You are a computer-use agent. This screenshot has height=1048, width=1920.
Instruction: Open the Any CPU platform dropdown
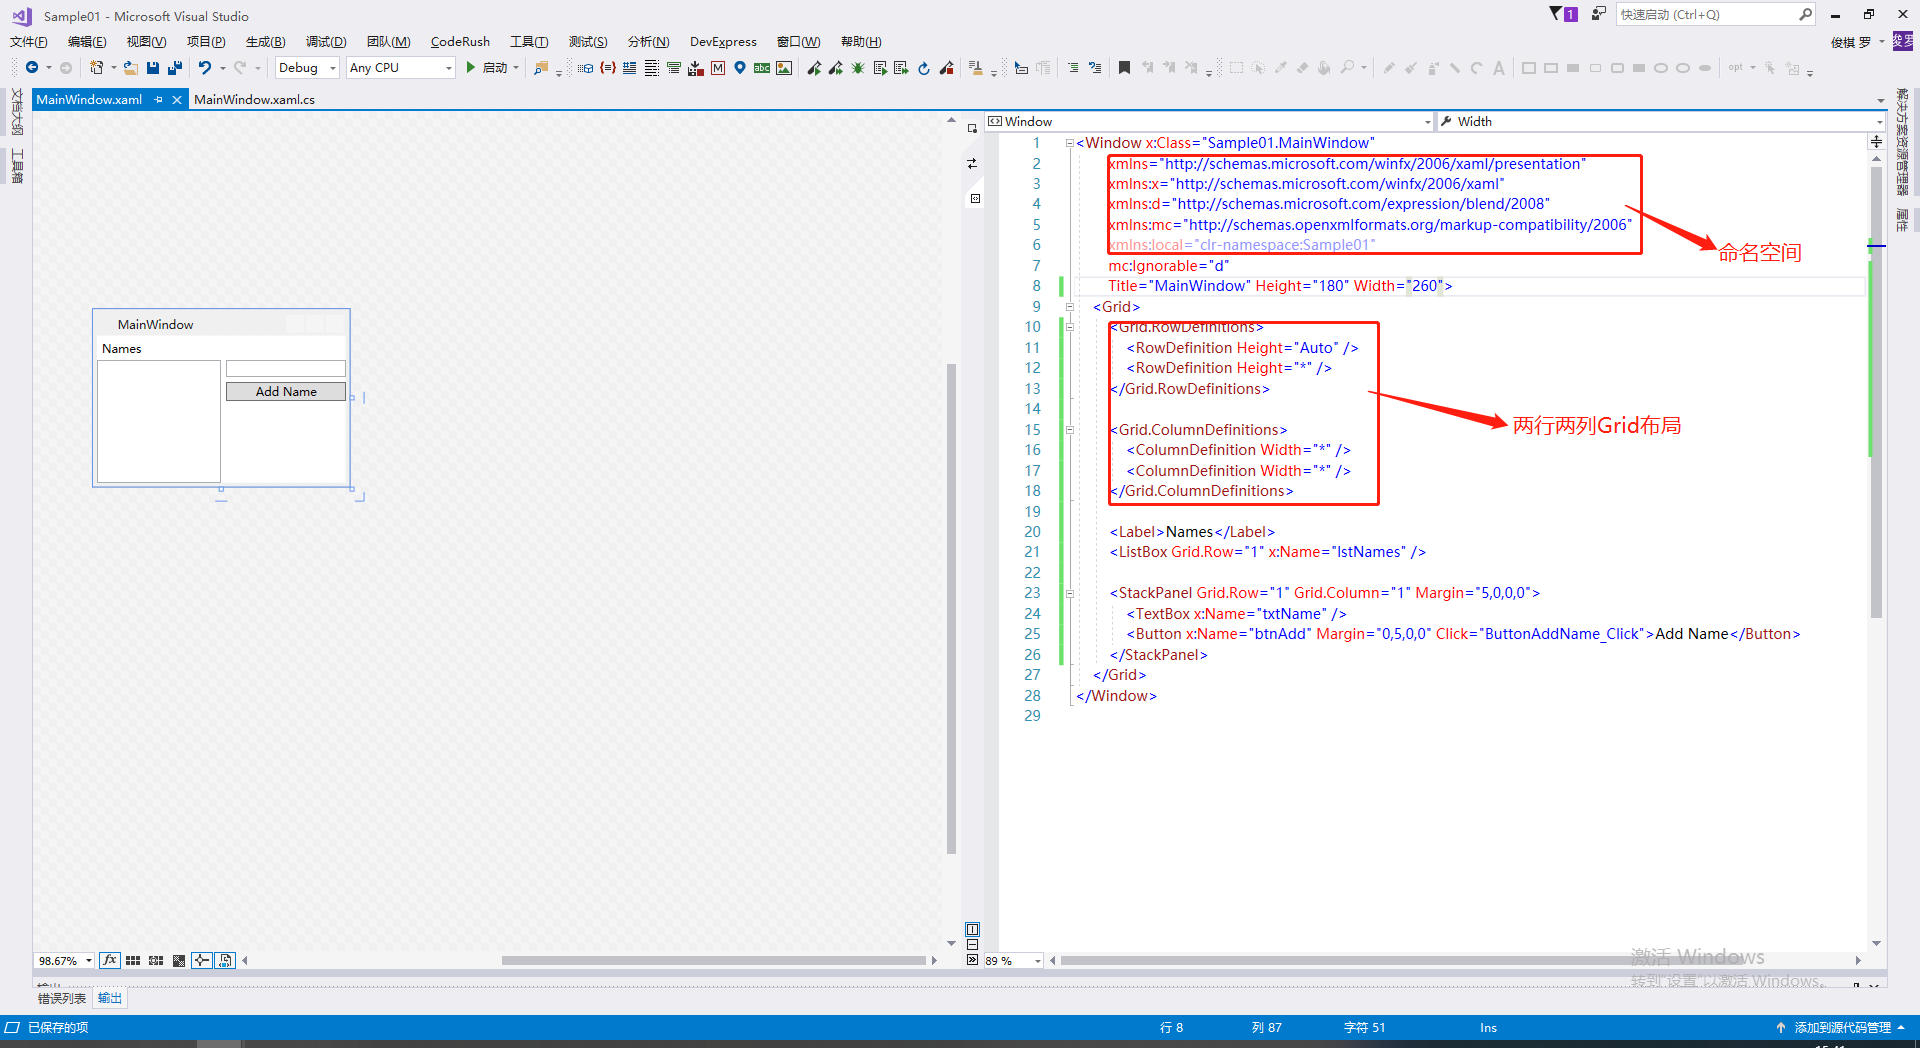coord(400,68)
